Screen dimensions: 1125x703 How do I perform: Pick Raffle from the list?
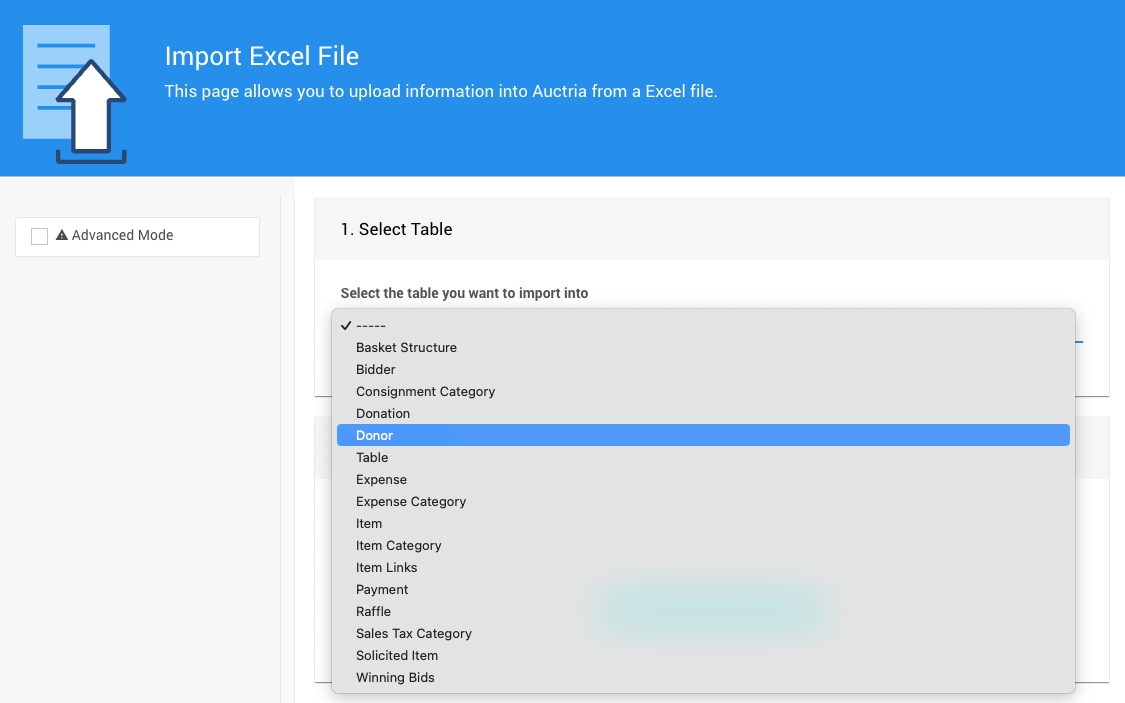(x=373, y=611)
